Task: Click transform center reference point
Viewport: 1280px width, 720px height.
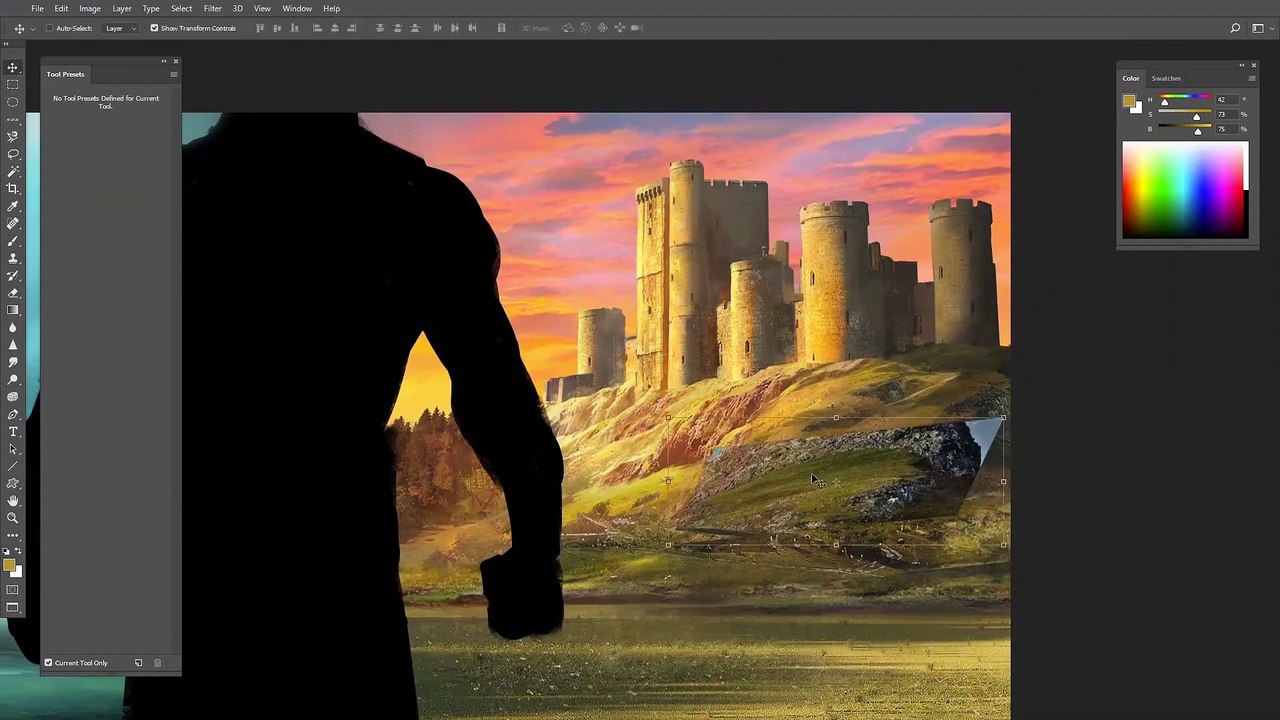Action: (x=836, y=482)
